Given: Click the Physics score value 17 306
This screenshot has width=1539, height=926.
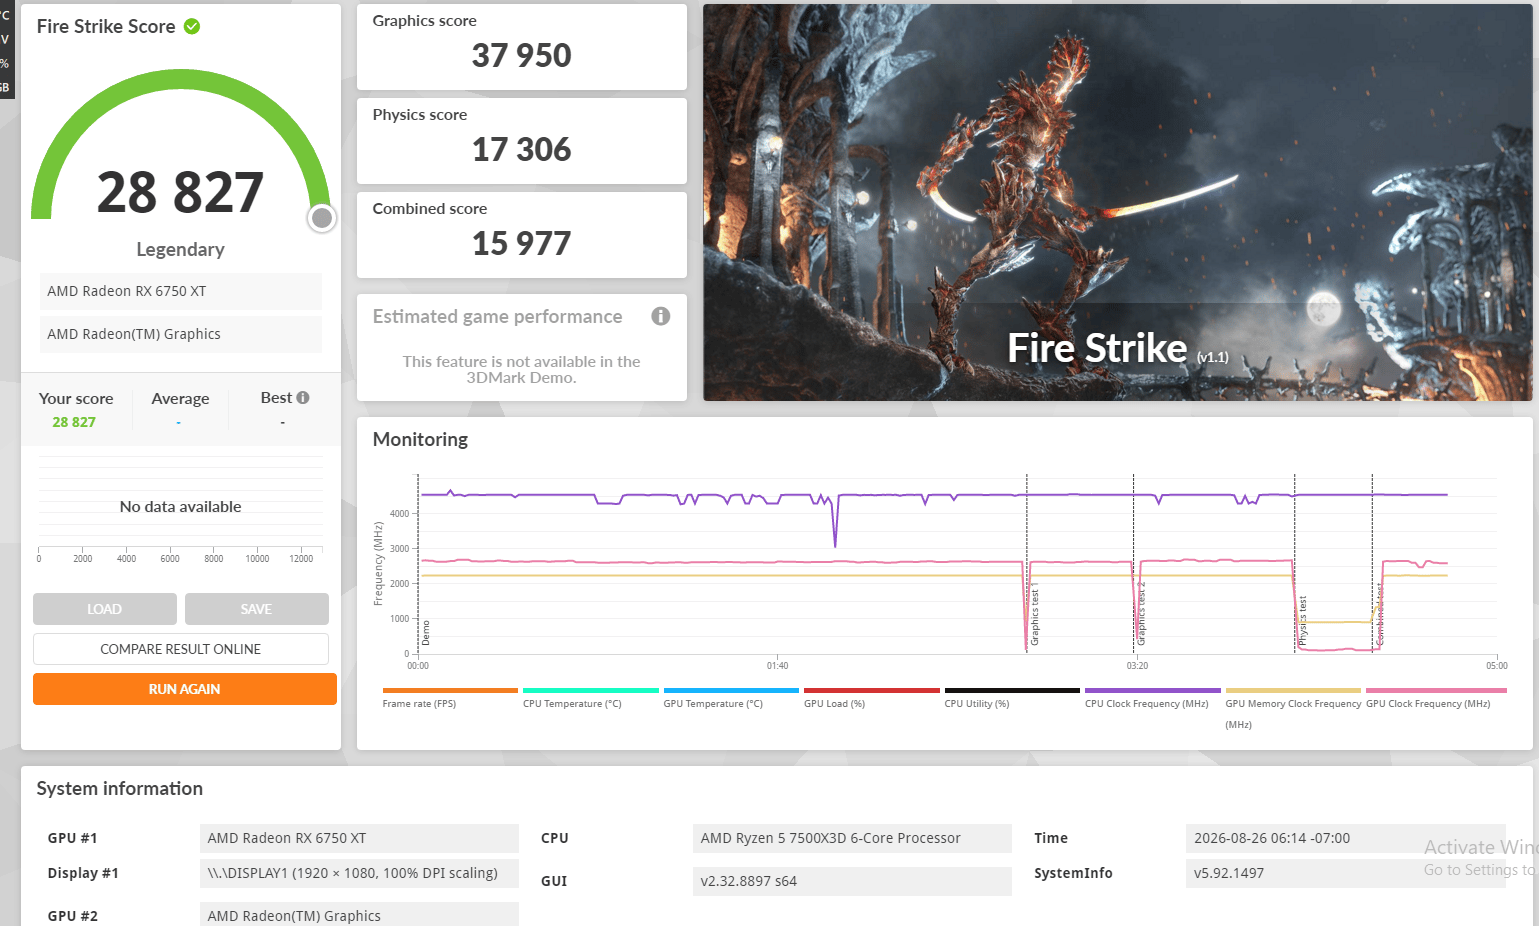Looking at the screenshot, I should [x=522, y=150].
